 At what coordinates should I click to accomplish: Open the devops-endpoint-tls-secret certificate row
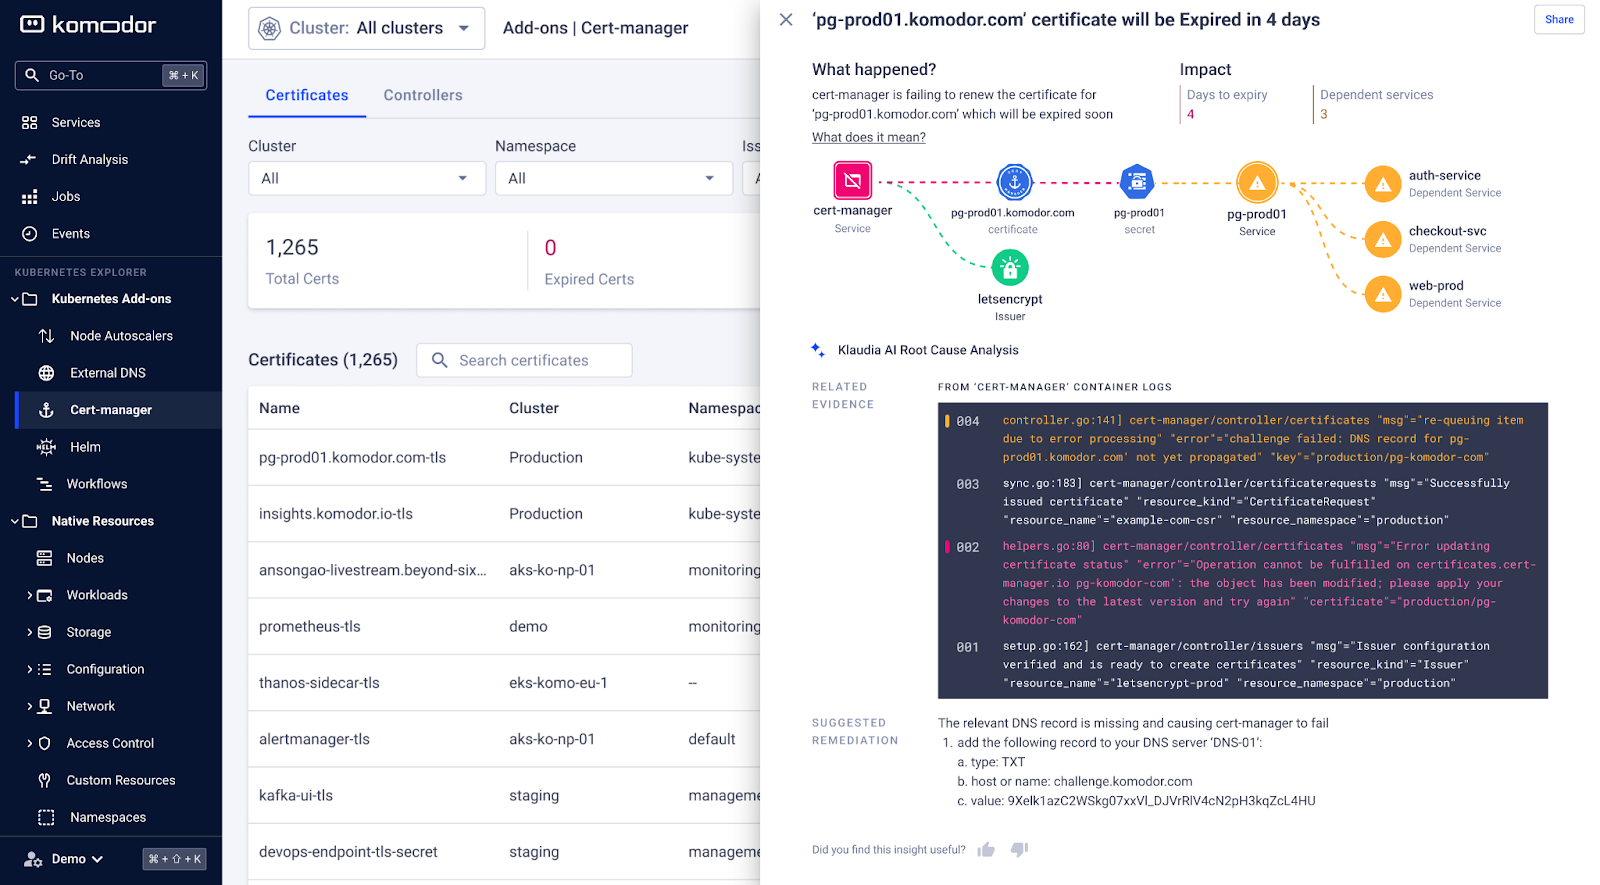pos(504,852)
